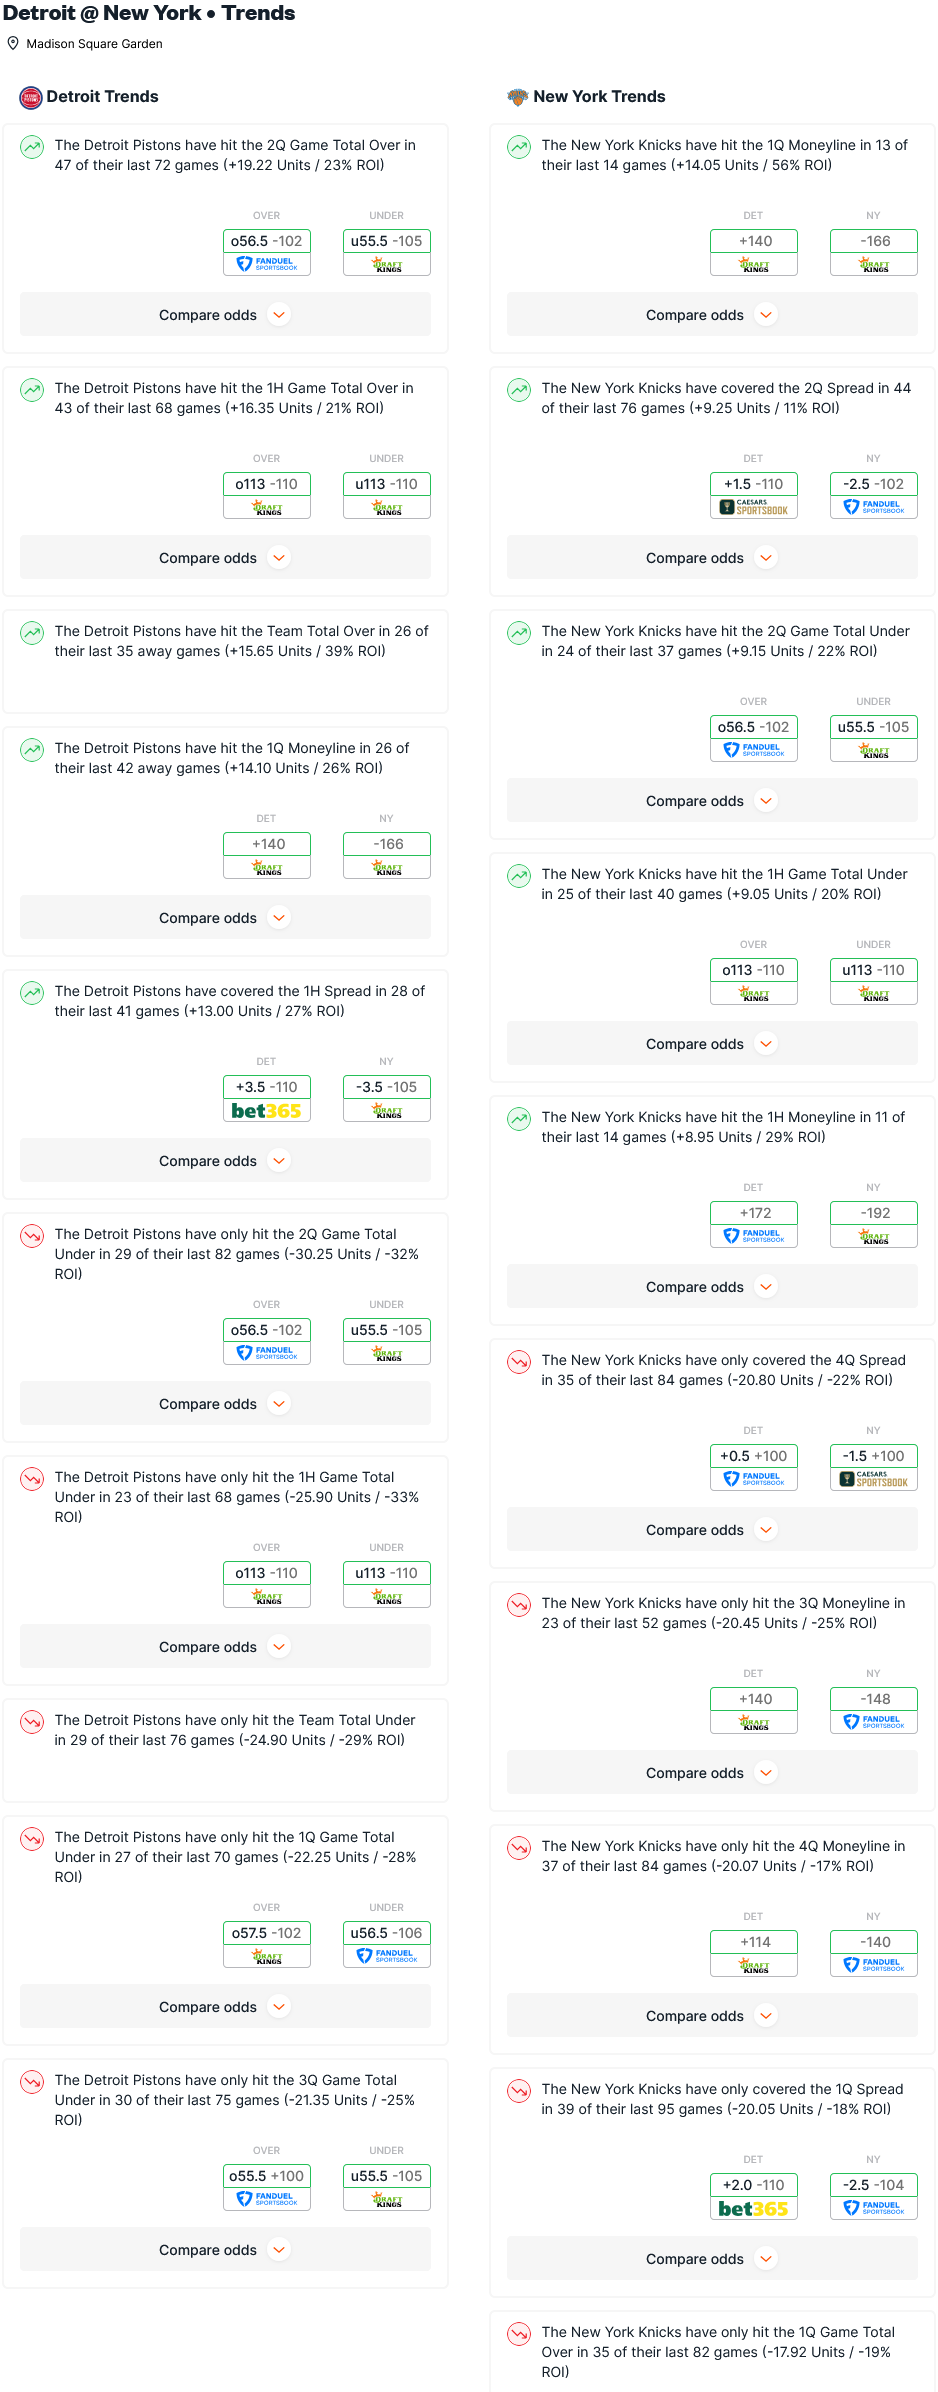This screenshot has width=938, height=2392.
Task: Click the Caesars Sportsbook logo under +1.5 -110
Action: [753, 507]
